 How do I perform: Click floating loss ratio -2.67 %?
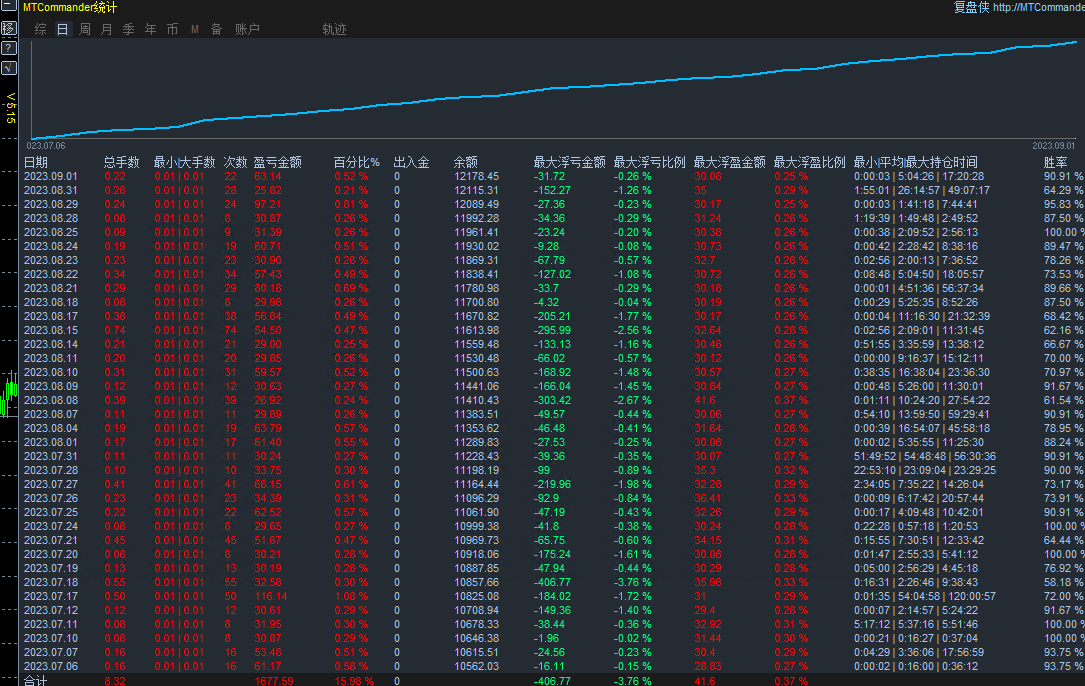coord(632,400)
